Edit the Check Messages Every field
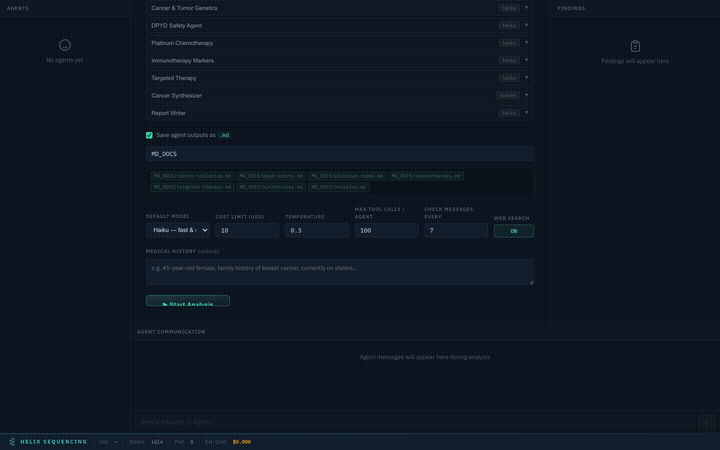 tap(456, 231)
